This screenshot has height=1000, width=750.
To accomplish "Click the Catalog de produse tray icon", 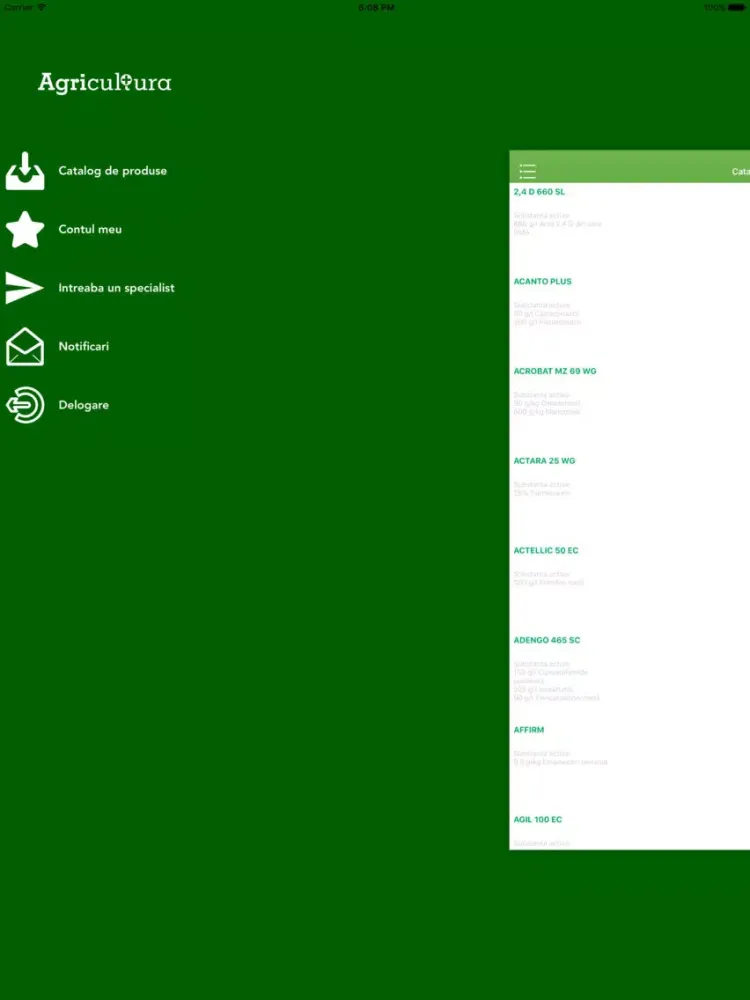I will pos(25,171).
